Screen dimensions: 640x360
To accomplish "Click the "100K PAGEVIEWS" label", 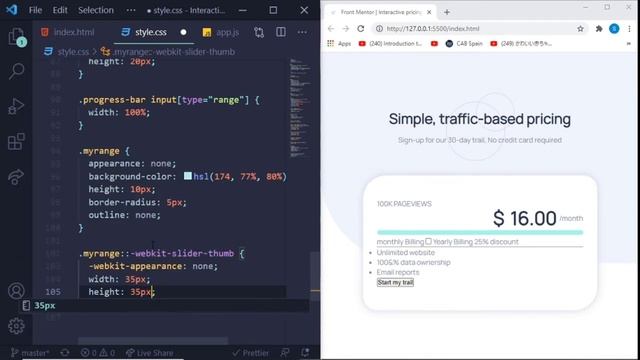I will pyautogui.click(x=404, y=204).
